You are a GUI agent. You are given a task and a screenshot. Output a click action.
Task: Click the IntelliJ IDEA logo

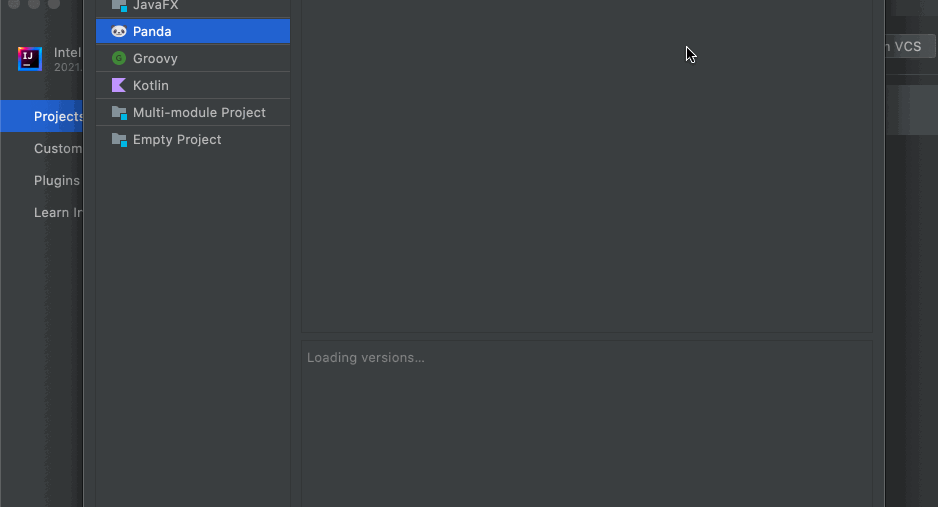[x=29, y=59]
